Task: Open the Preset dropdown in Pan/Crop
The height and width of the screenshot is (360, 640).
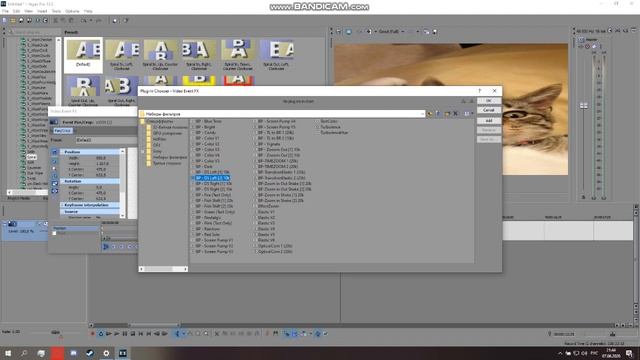Action: coord(106,140)
